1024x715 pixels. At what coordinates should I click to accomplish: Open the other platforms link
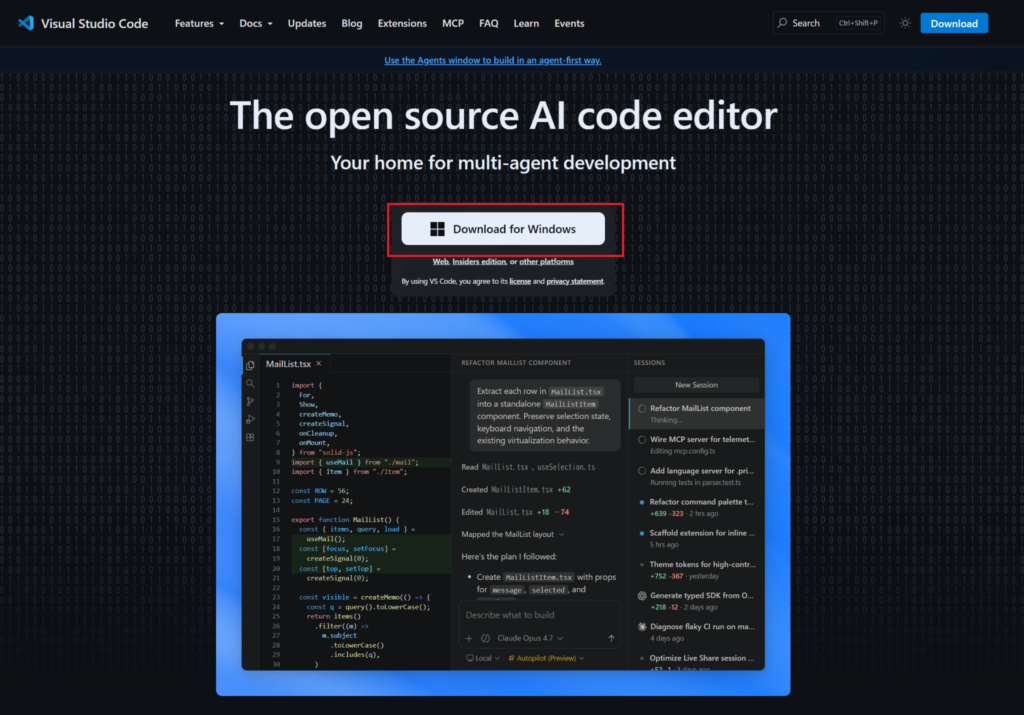tap(547, 262)
